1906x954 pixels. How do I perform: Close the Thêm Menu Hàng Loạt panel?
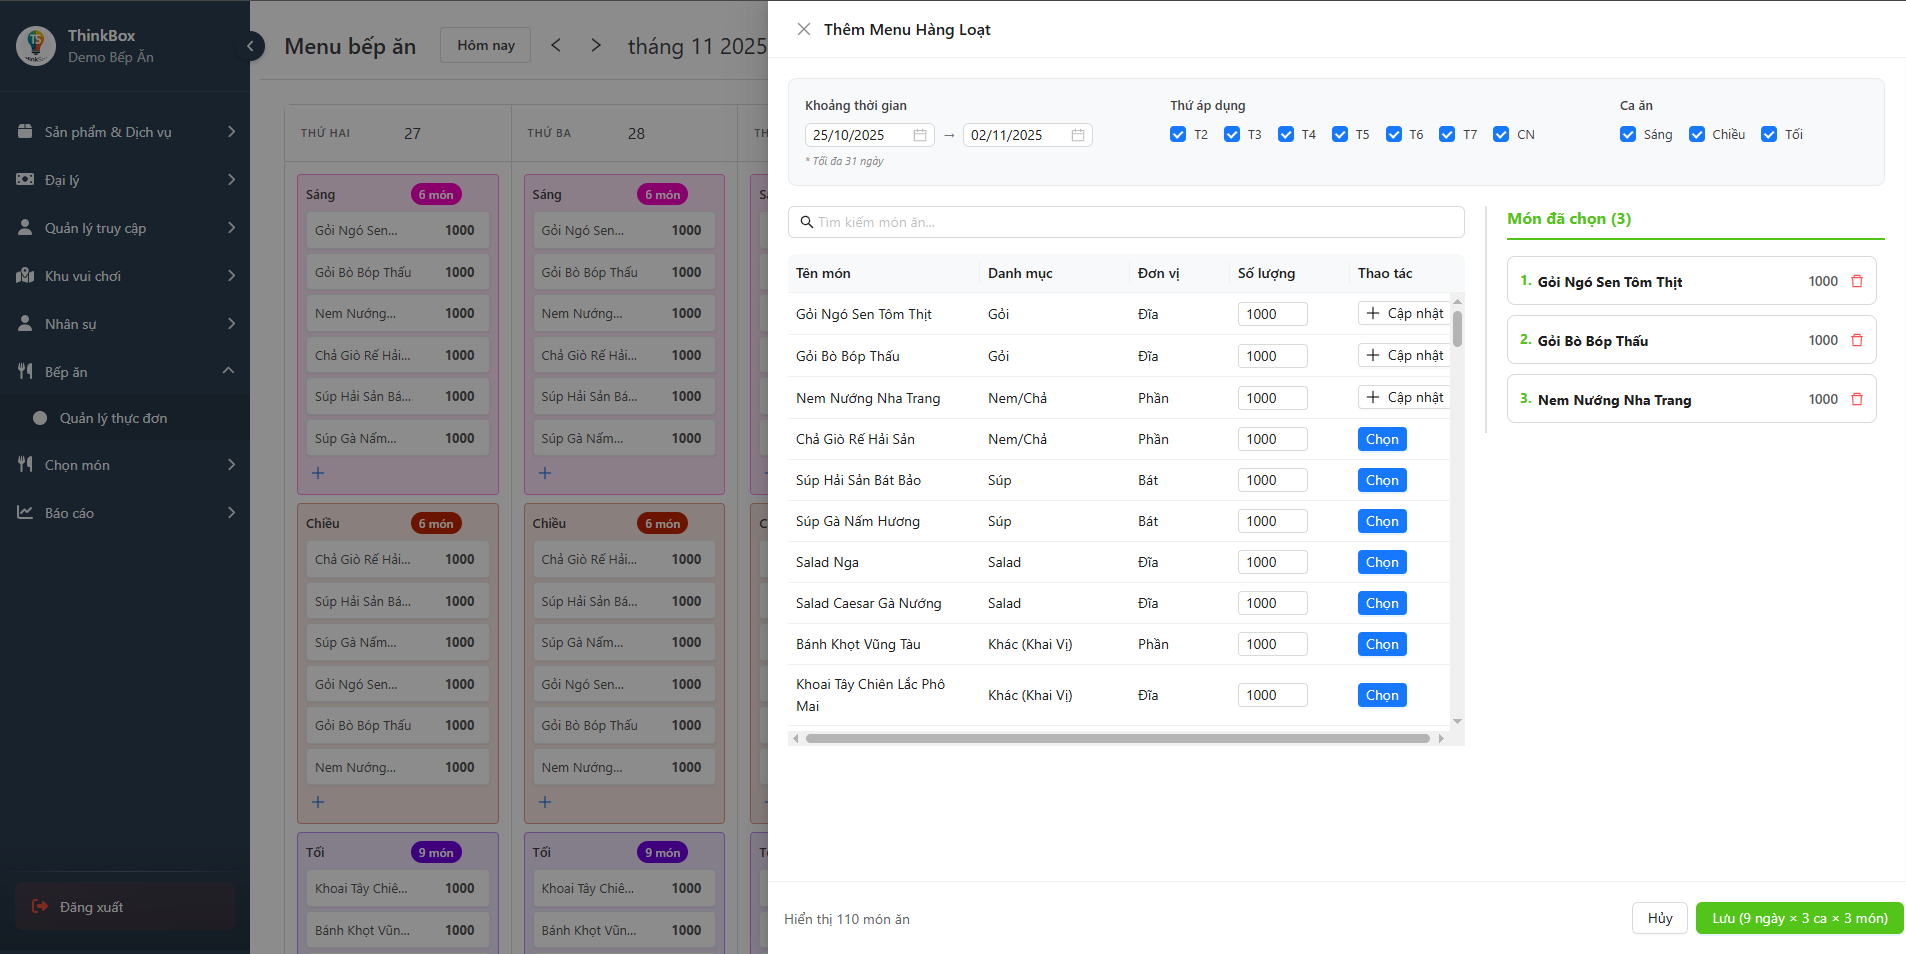coord(803,29)
